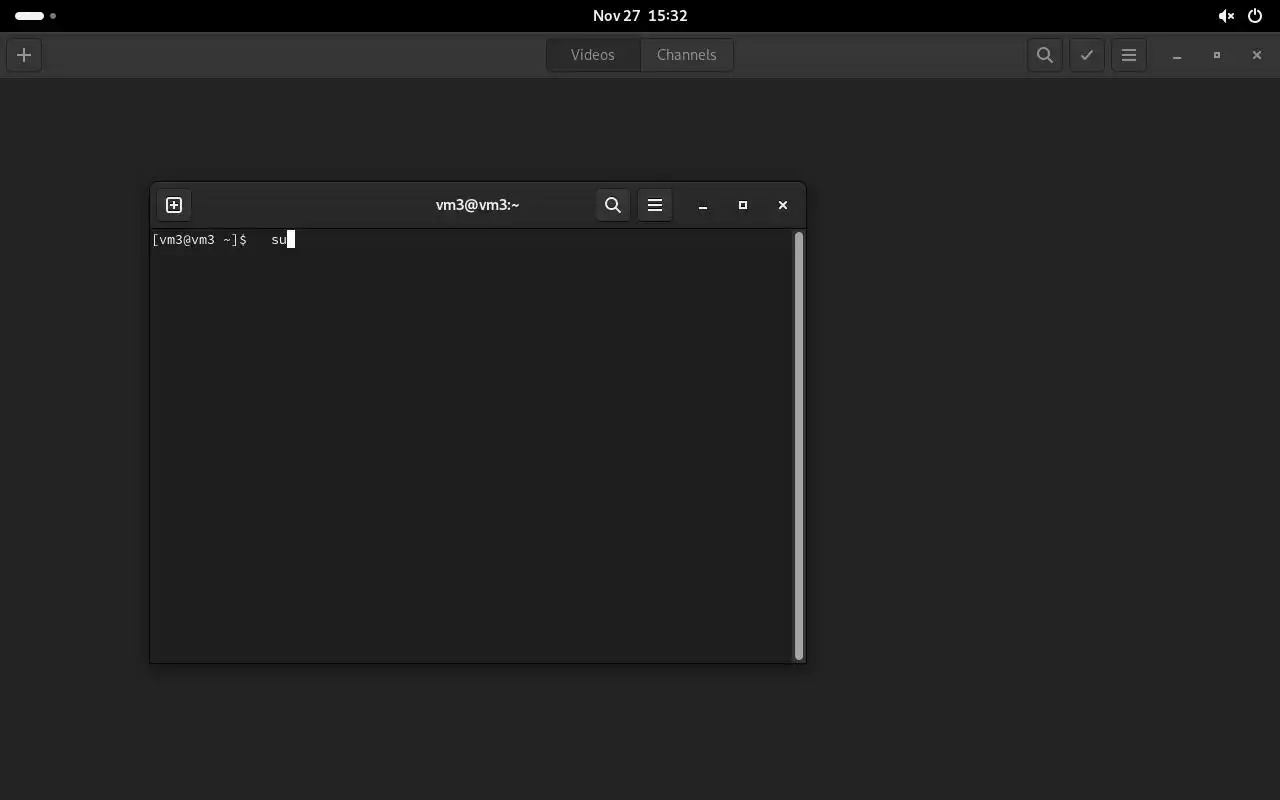Click the terminal title vm3@vm3:~
Viewport: 1280px width, 800px height.
click(x=477, y=205)
